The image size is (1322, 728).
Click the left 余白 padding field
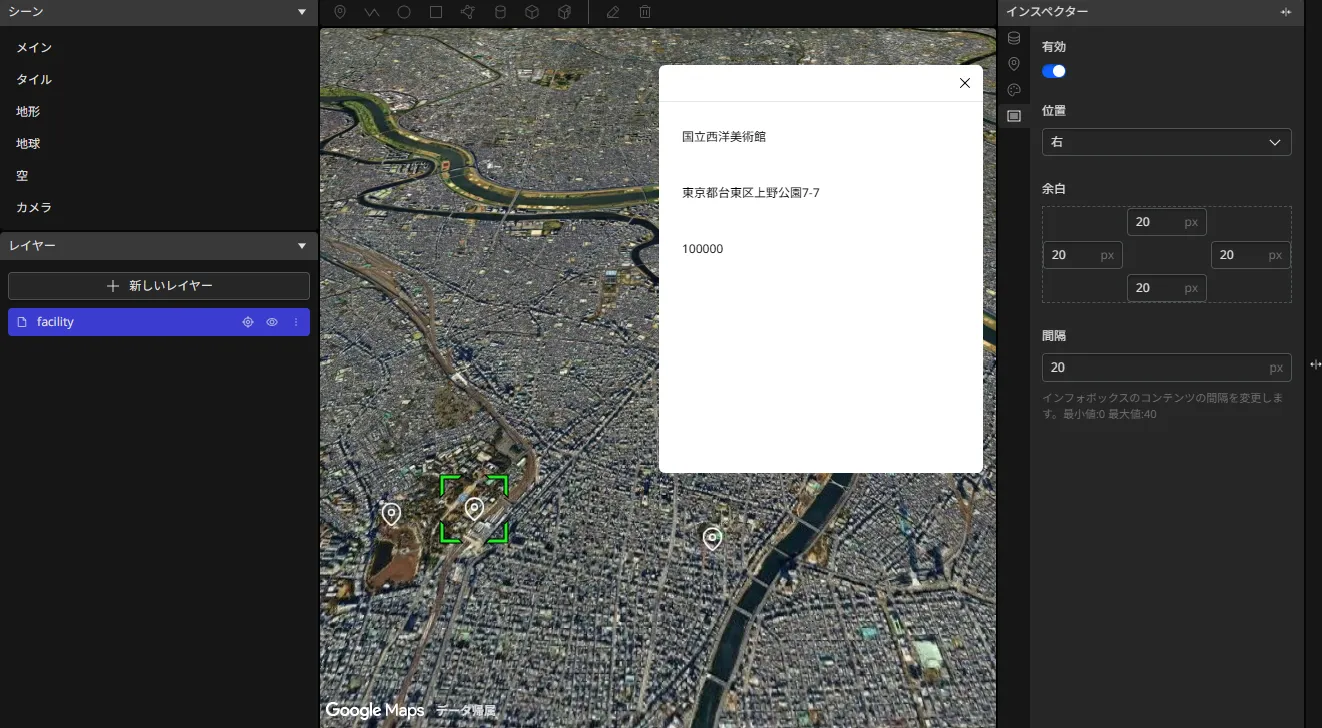coord(1082,255)
